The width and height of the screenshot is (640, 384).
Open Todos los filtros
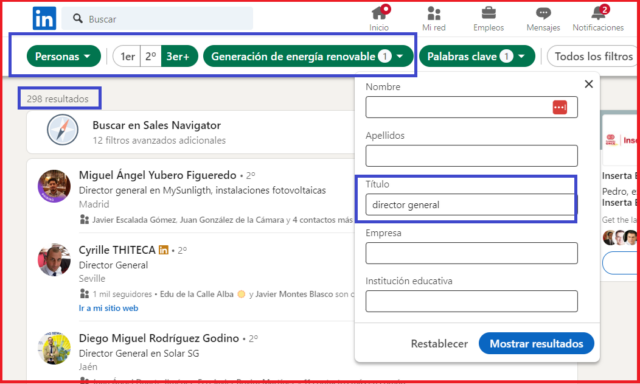click(593, 56)
